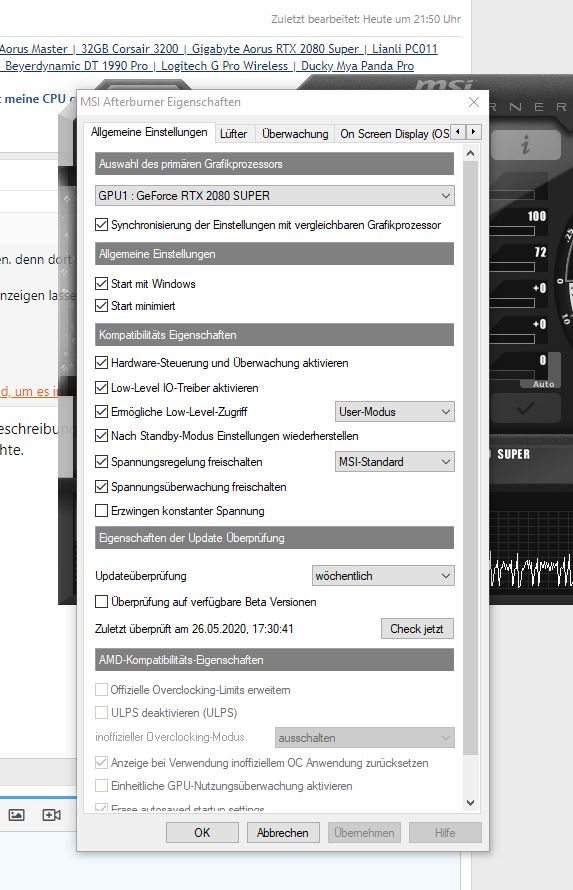Click the insert image icon
This screenshot has height=890, width=573.
pyautogui.click(x=16, y=815)
